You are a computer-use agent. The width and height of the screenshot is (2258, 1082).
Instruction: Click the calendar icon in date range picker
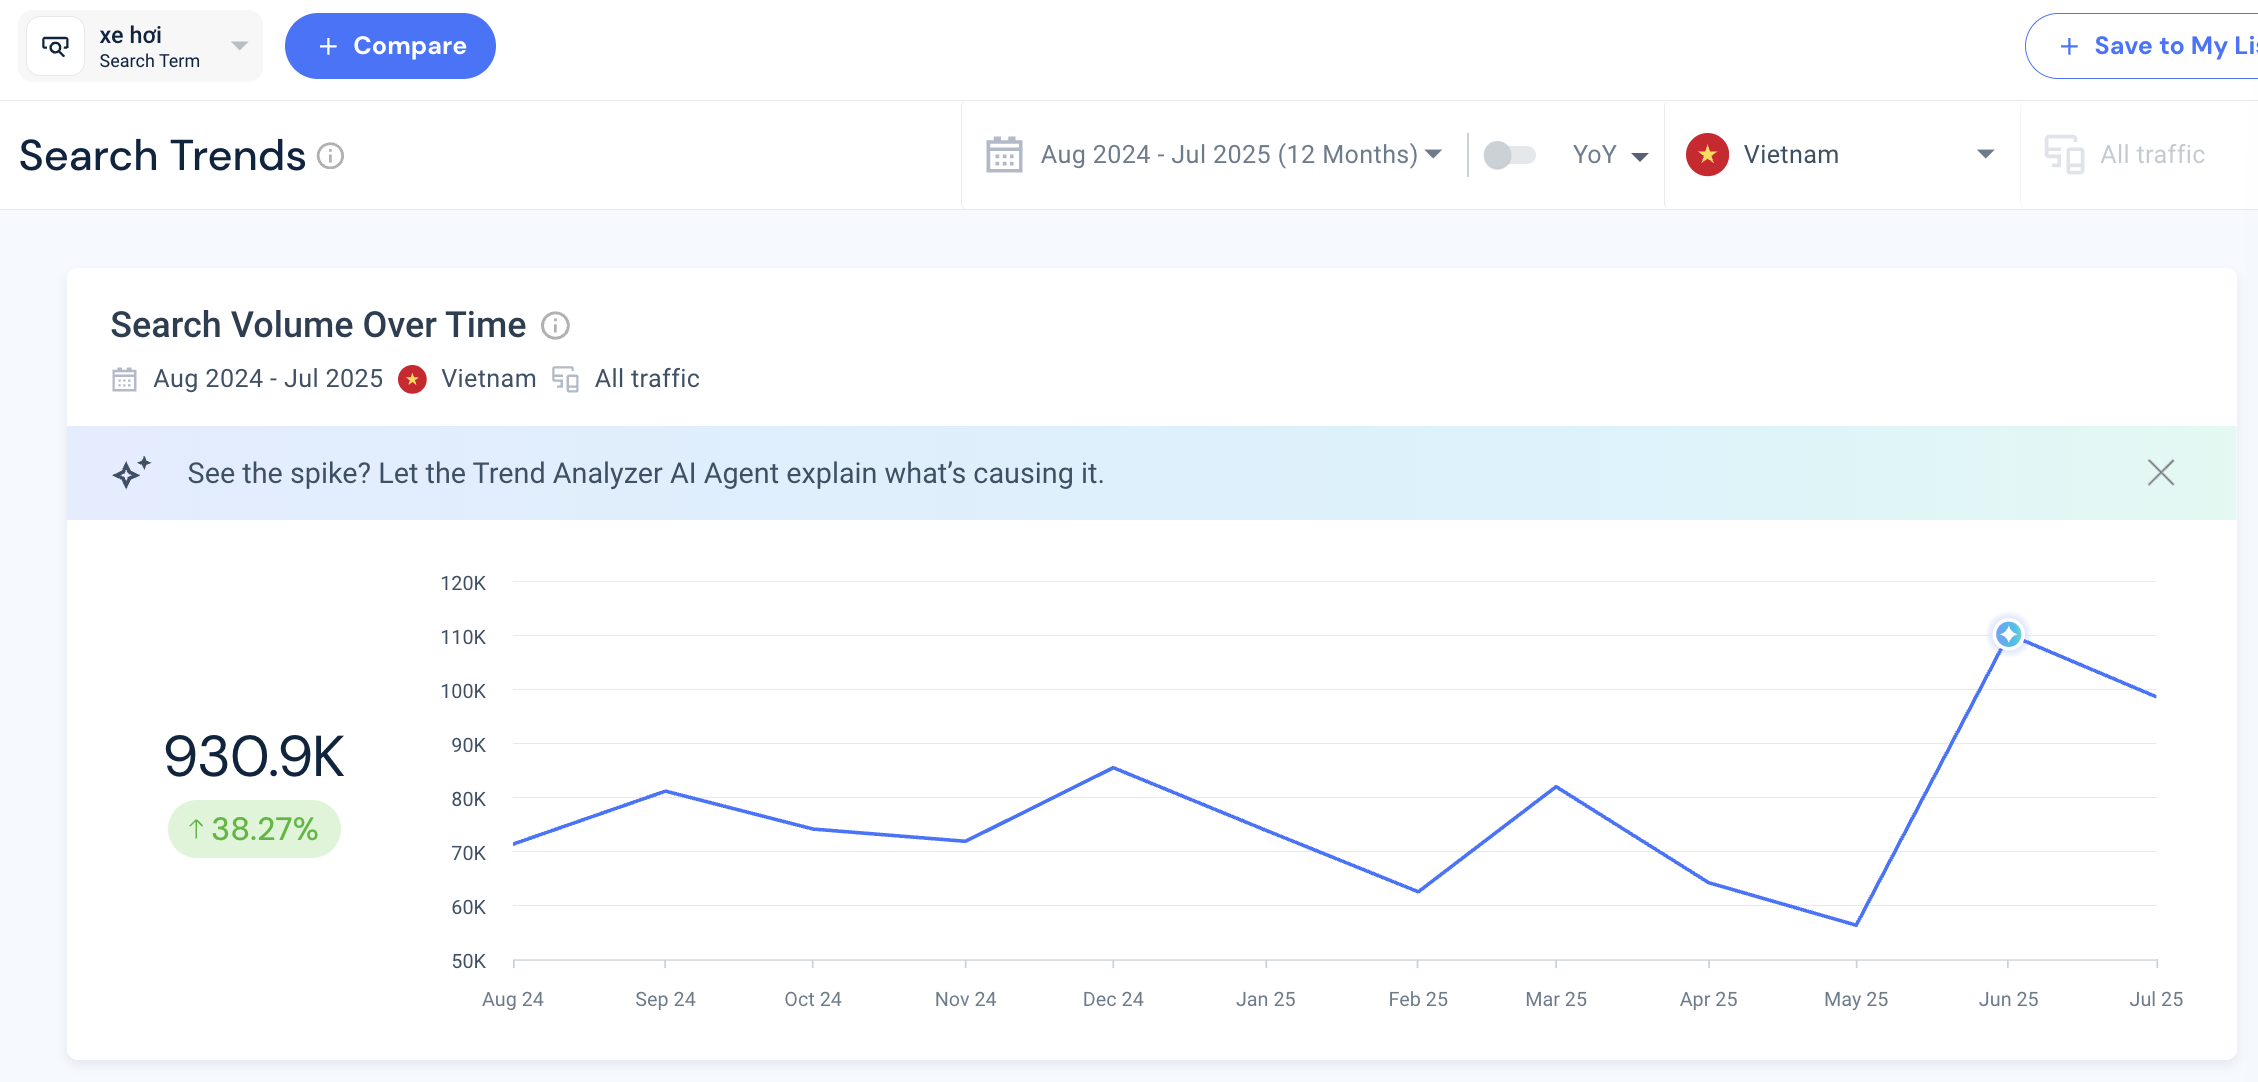[x=1004, y=155]
